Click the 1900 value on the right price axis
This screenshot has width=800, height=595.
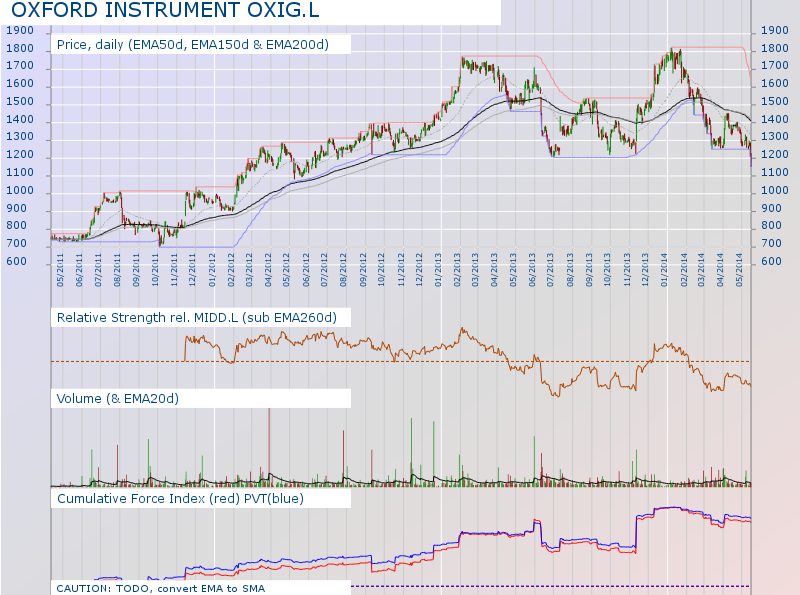[x=774, y=31]
